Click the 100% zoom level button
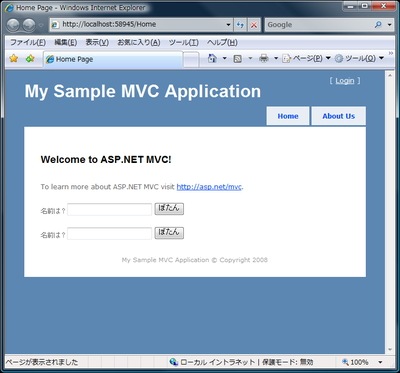 point(355,362)
